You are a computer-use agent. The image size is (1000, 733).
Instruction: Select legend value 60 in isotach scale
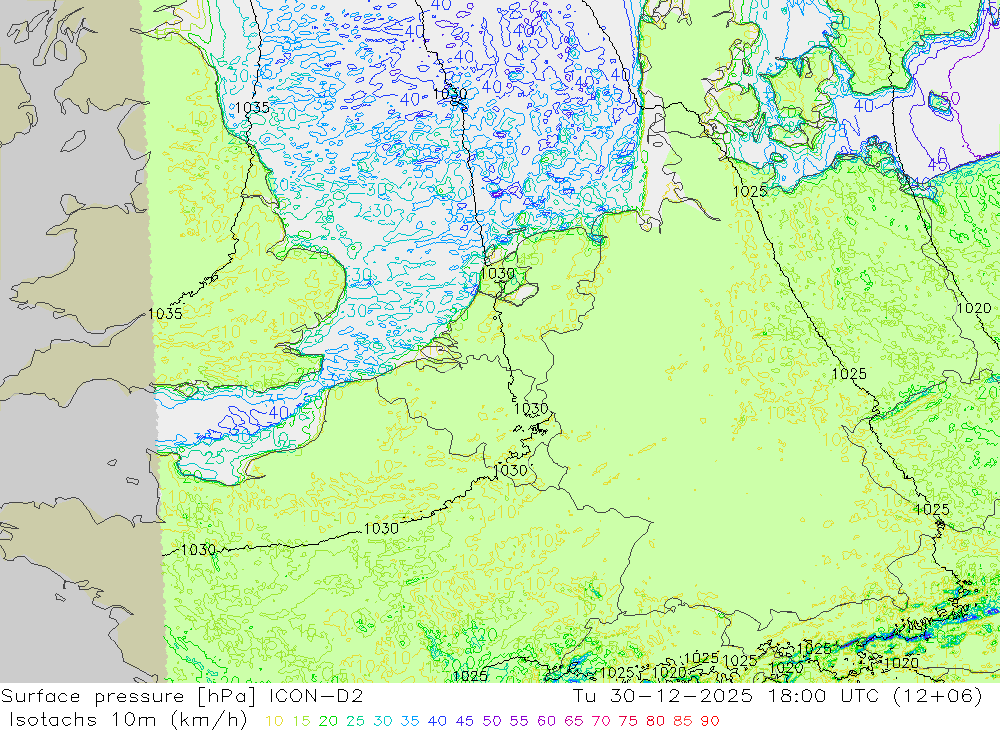point(547,721)
